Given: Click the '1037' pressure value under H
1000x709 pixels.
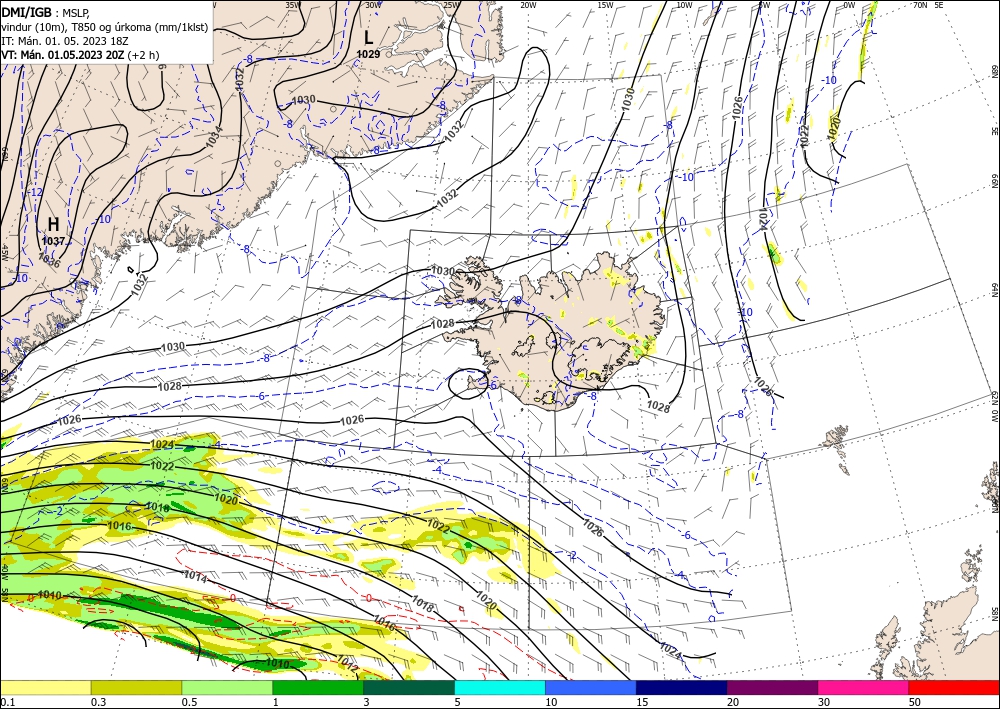Looking at the screenshot, I should pyautogui.click(x=54, y=241).
